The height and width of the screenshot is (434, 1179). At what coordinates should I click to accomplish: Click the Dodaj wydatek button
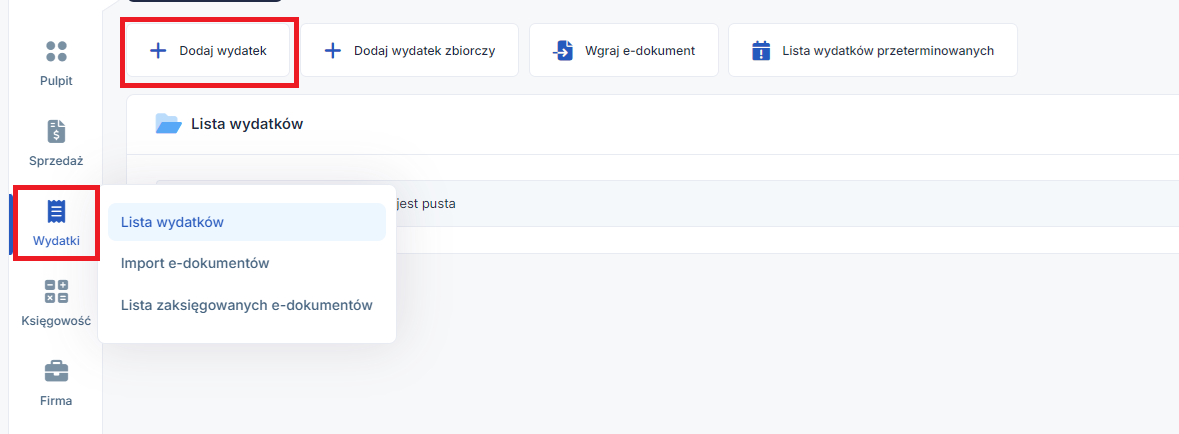tap(208, 50)
